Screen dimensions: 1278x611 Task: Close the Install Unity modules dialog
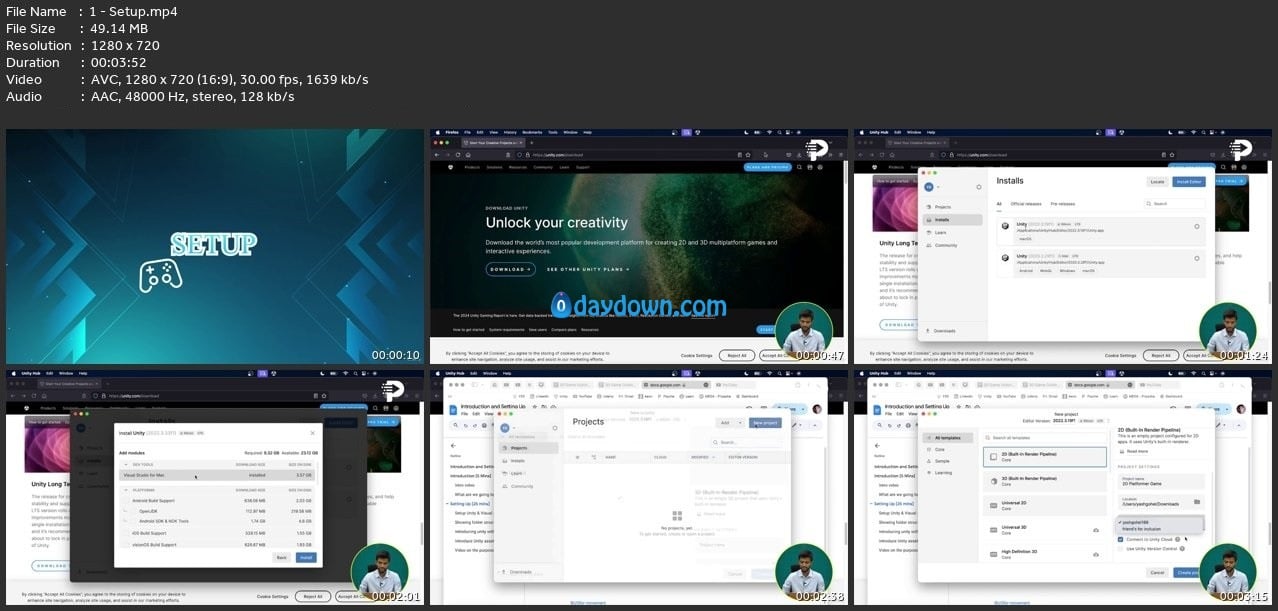312,433
